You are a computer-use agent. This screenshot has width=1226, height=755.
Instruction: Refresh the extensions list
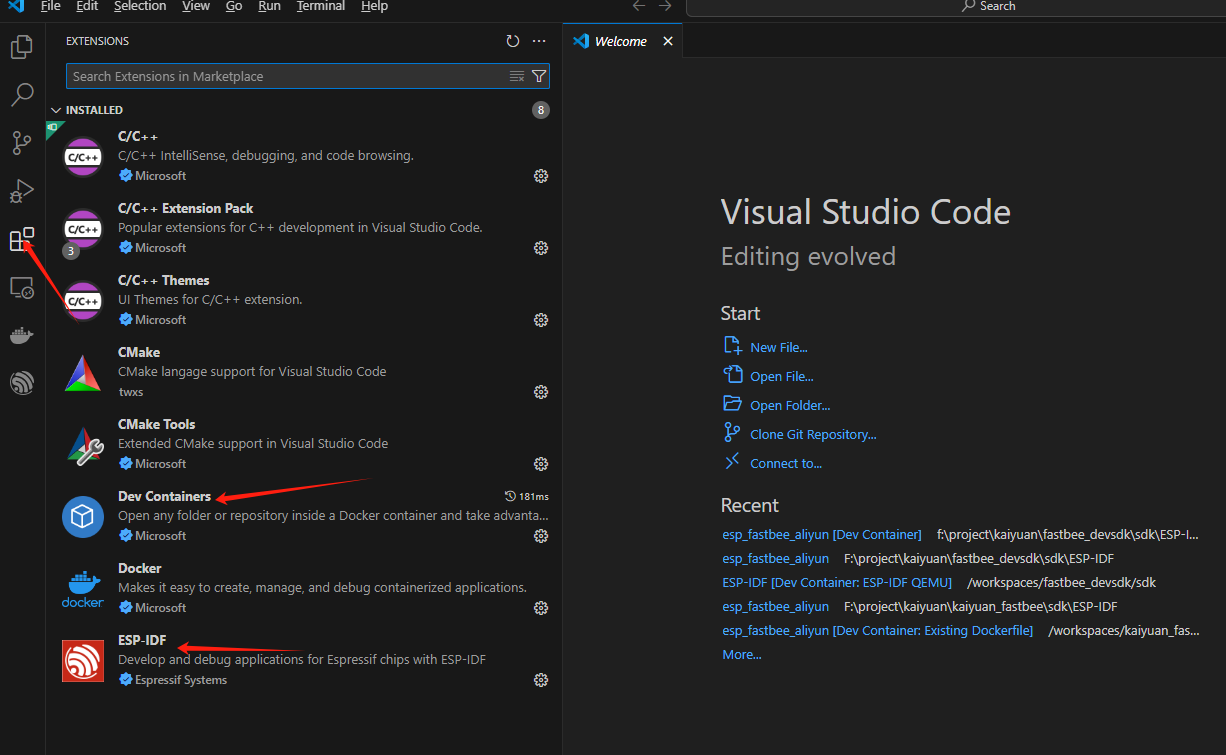pos(513,41)
